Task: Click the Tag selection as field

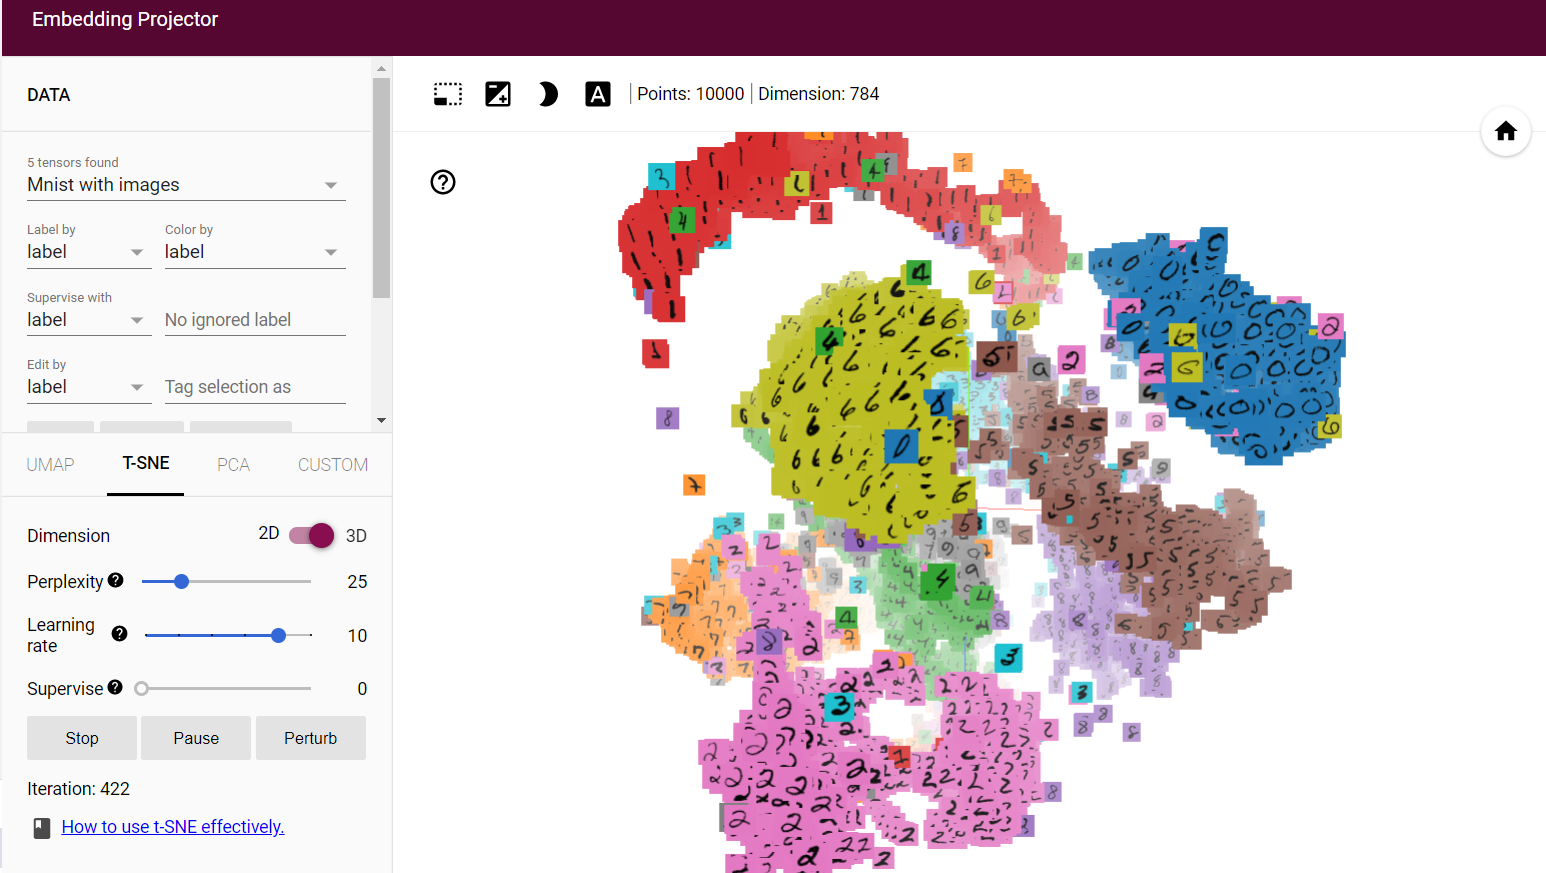Action: point(255,387)
